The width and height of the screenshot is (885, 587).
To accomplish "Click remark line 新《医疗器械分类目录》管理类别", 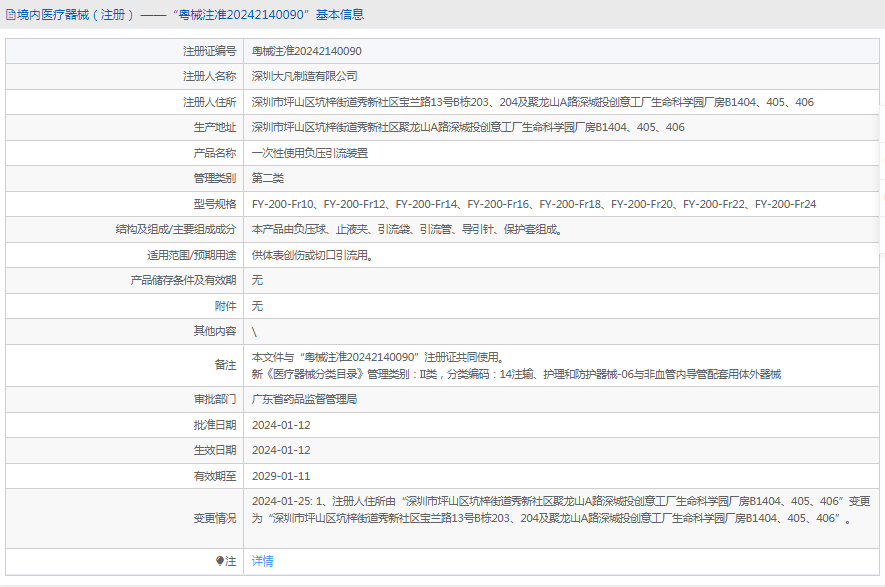I will pyautogui.click(x=516, y=374).
